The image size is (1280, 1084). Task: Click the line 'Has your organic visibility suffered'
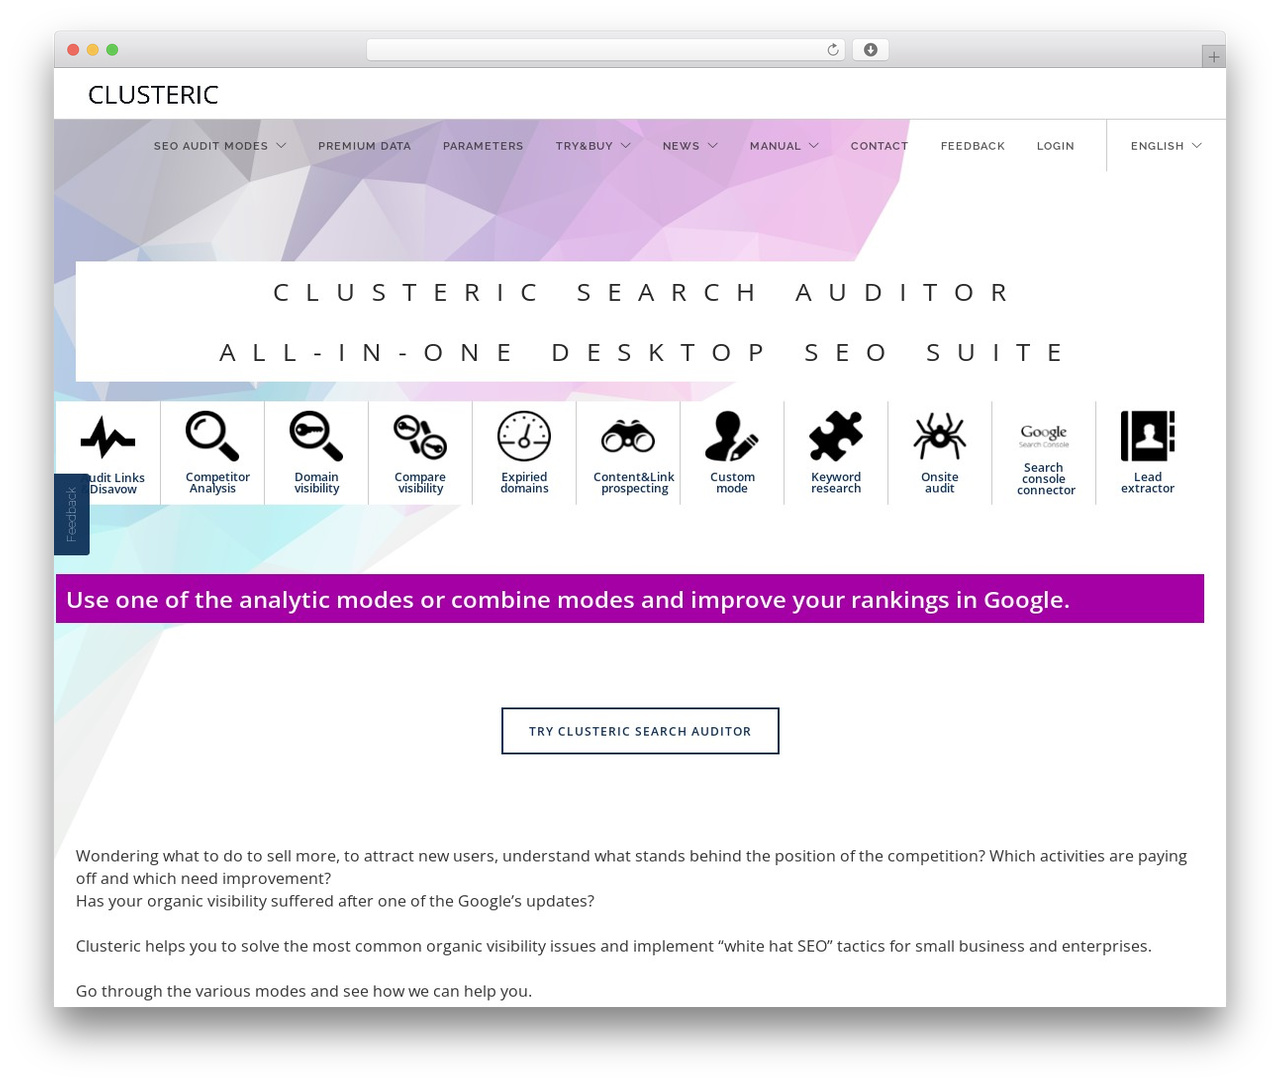[335, 901]
